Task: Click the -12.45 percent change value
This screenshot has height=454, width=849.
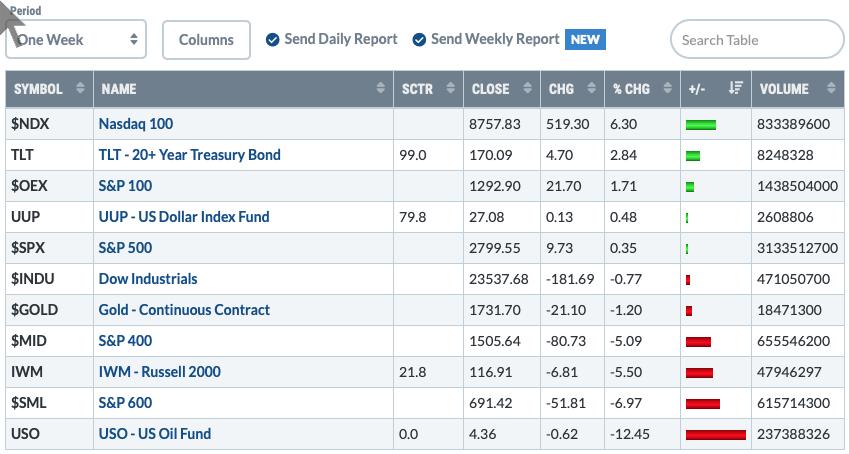Action: tap(629, 433)
